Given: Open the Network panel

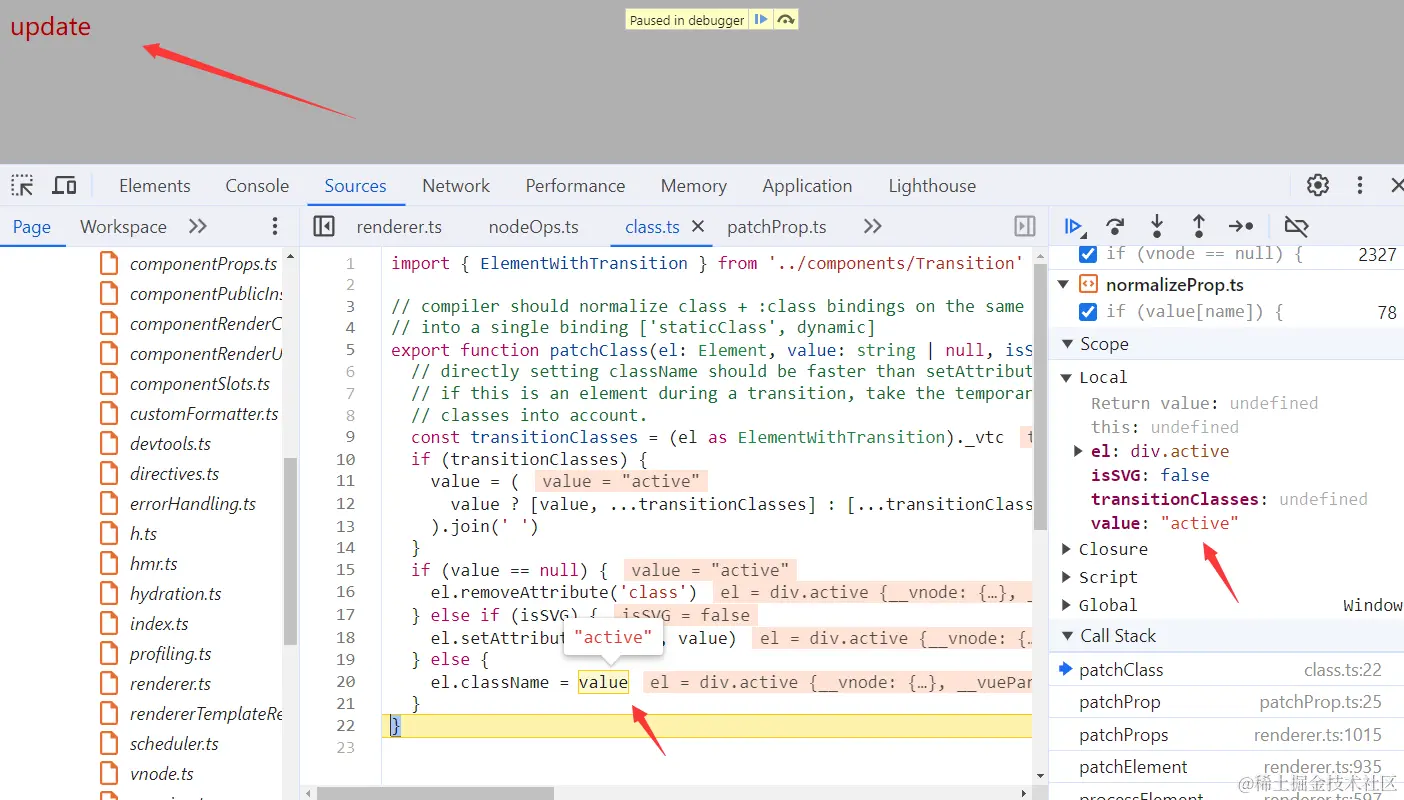Looking at the screenshot, I should point(456,186).
